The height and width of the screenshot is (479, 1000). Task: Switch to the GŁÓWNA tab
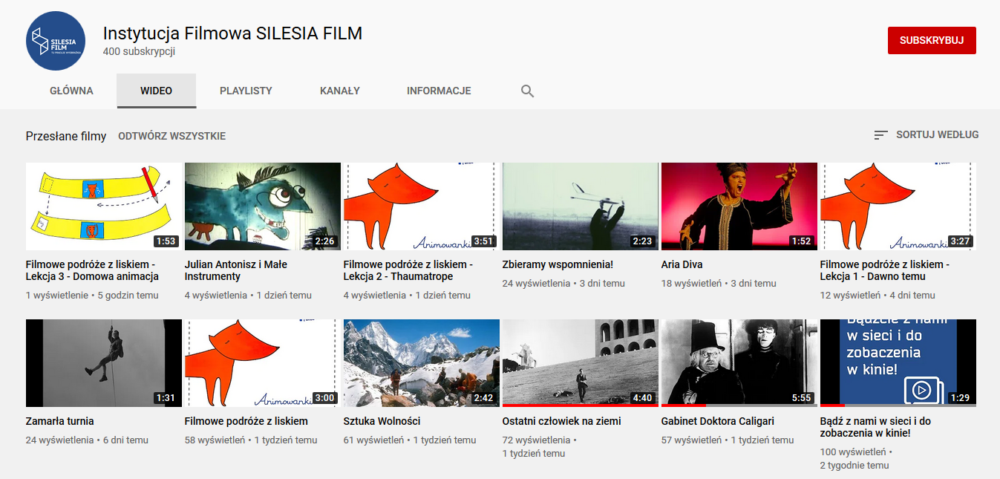[71, 91]
